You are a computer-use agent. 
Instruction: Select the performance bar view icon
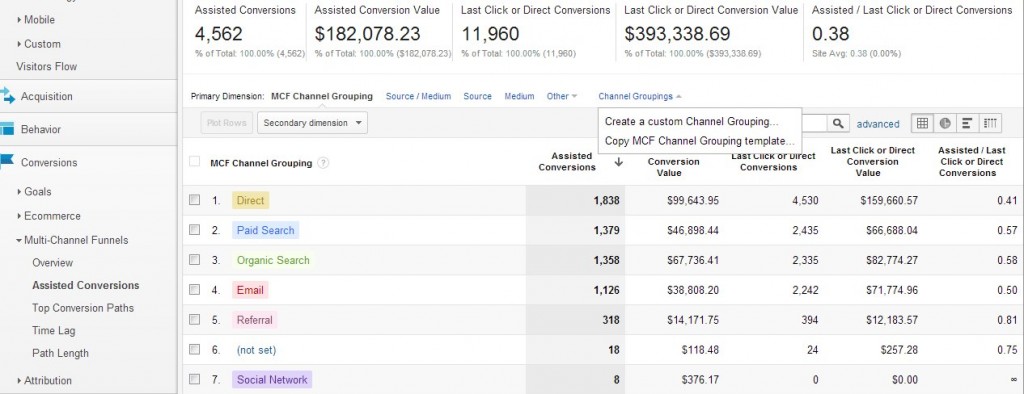(967, 123)
